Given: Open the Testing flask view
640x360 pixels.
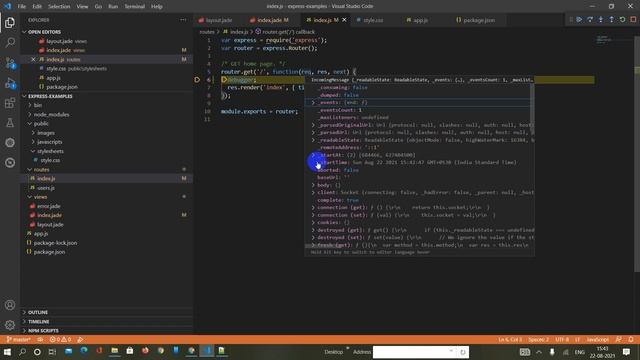Looking at the screenshot, I should click(x=10, y=123).
